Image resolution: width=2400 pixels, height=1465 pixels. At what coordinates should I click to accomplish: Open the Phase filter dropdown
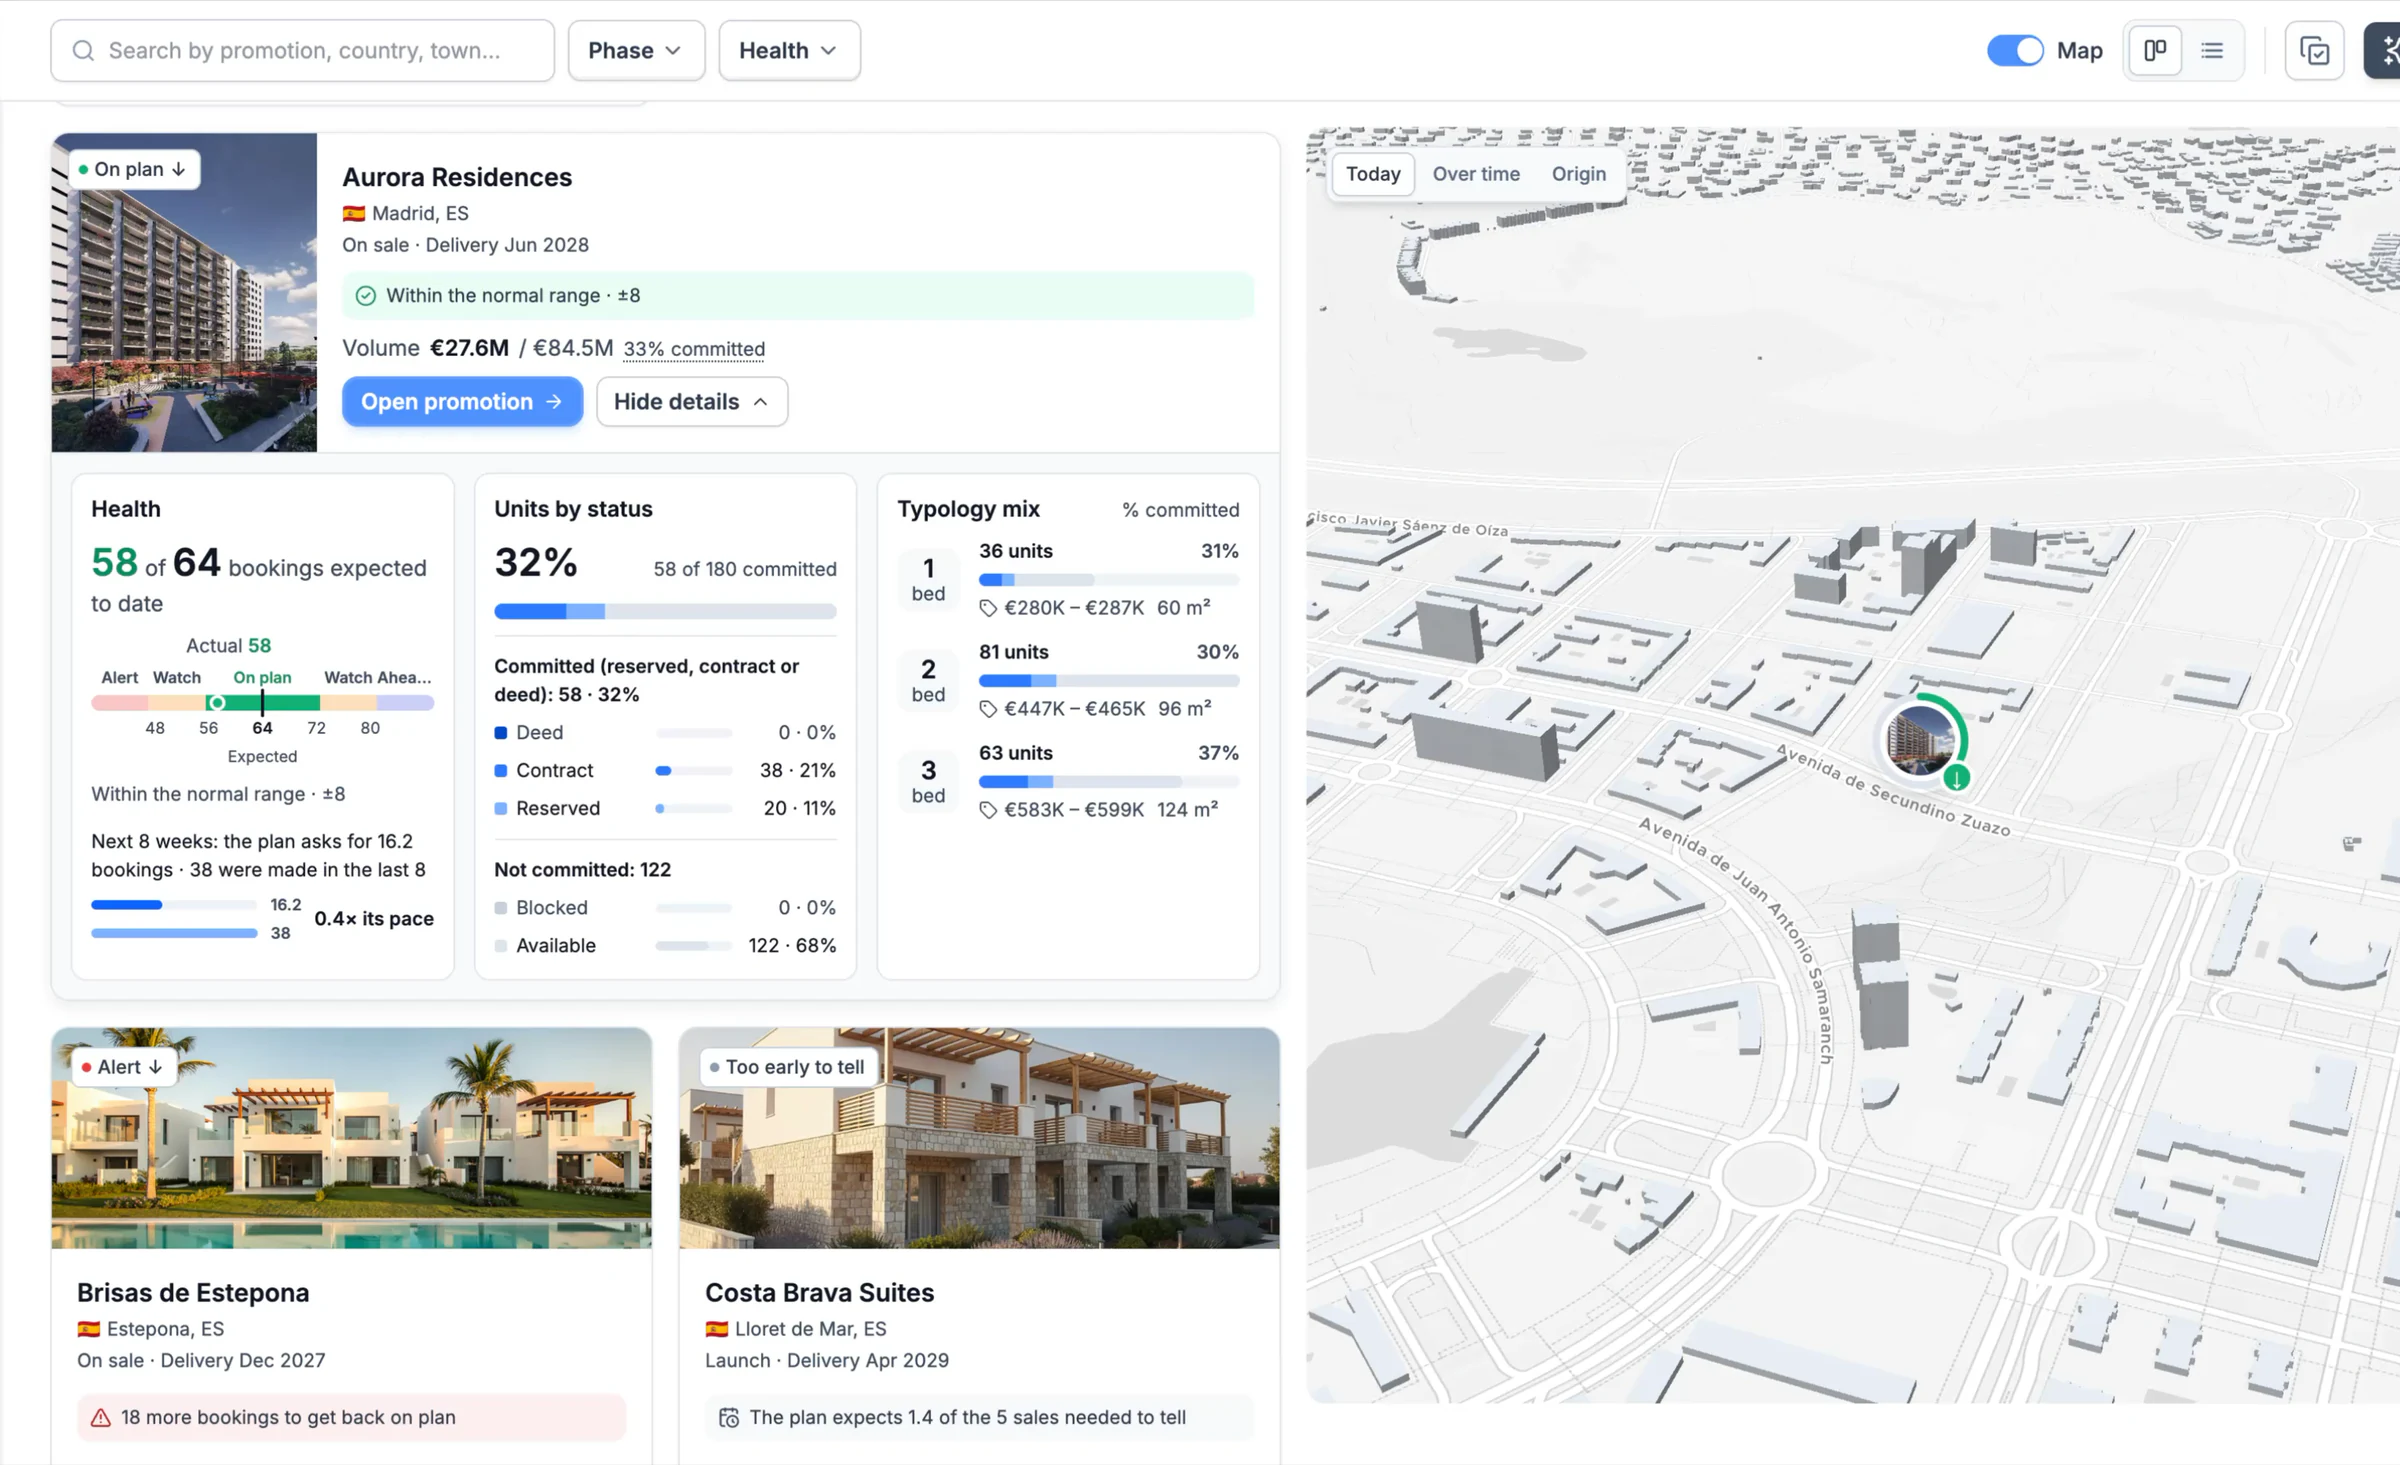tap(636, 51)
